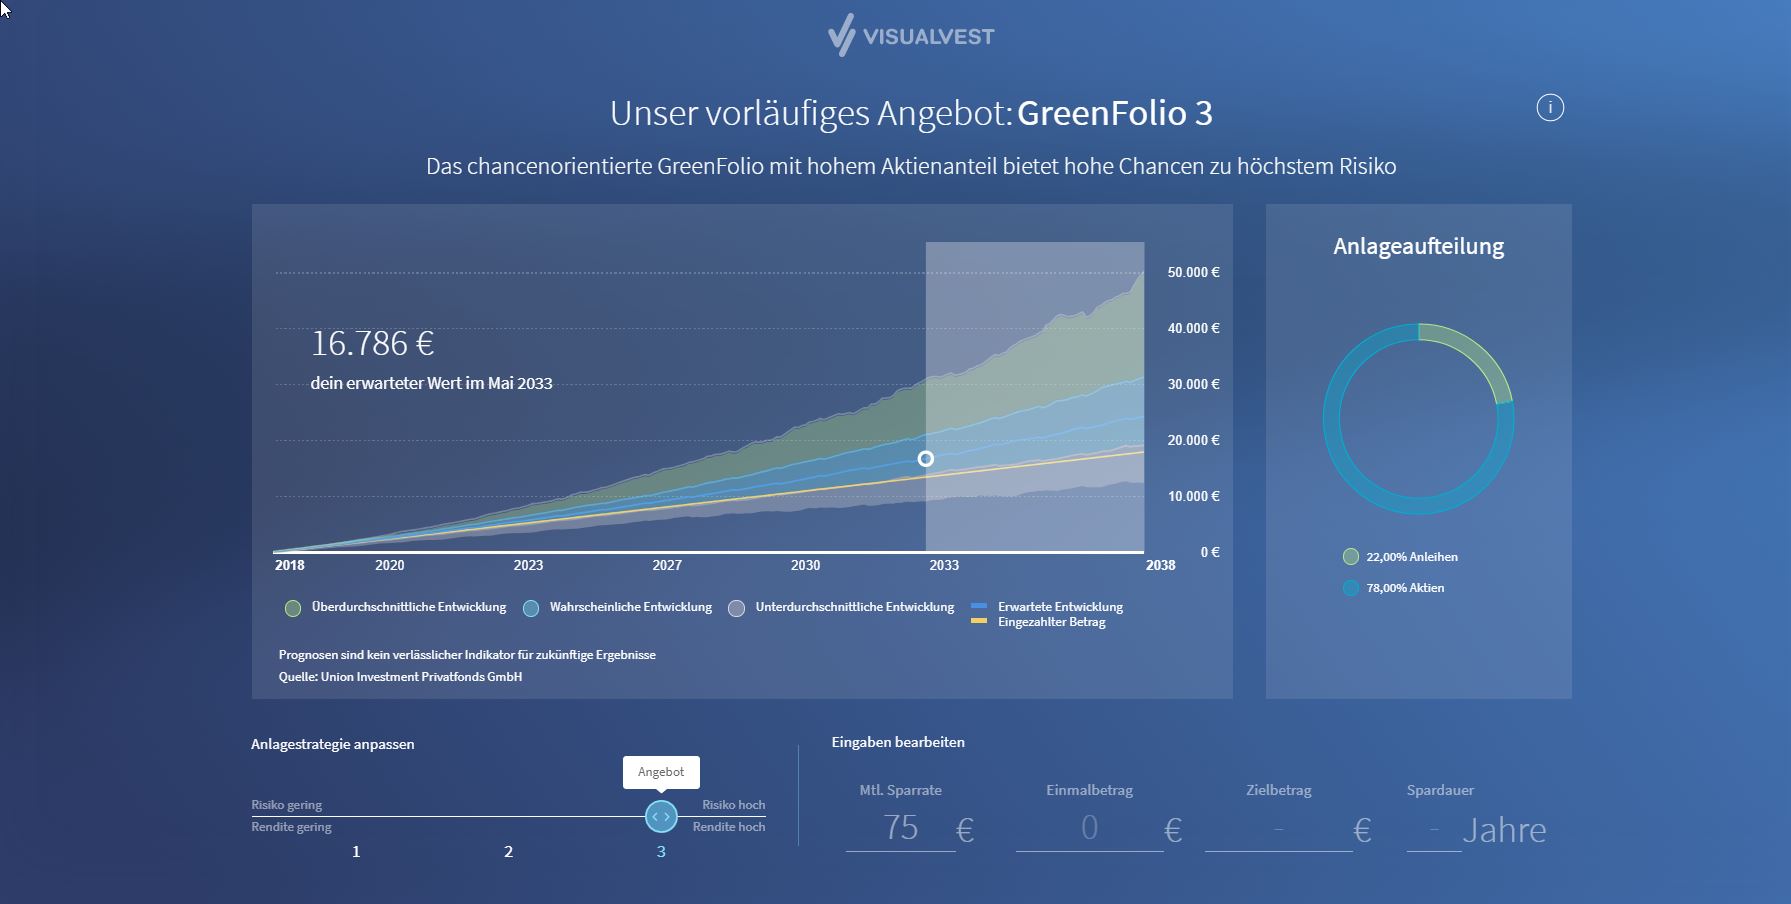Click 'dein erwarteter Wert im Mai 2033'
This screenshot has width=1791, height=904.
[x=431, y=383]
